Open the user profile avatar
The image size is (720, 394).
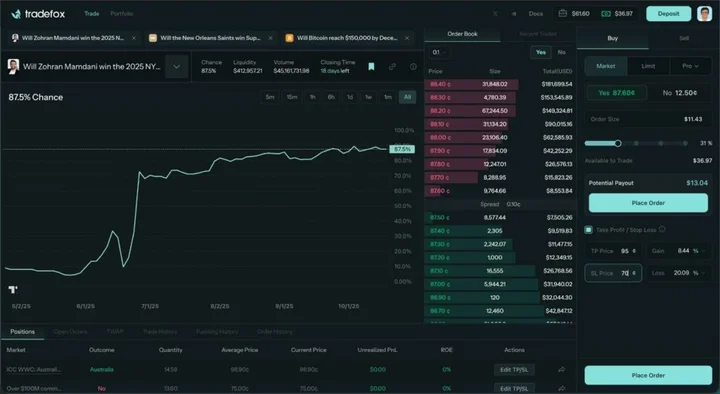click(x=704, y=14)
